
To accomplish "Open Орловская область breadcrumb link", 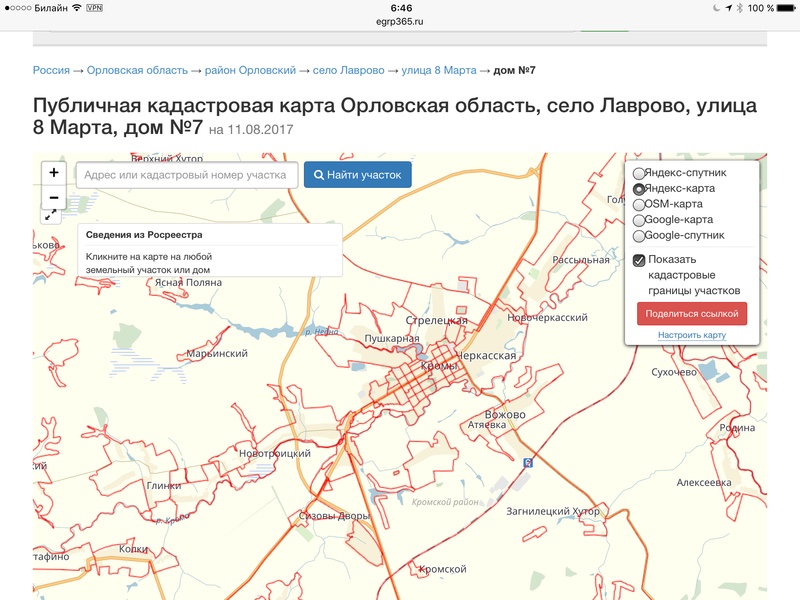I will pyautogui.click(x=137, y=70).
